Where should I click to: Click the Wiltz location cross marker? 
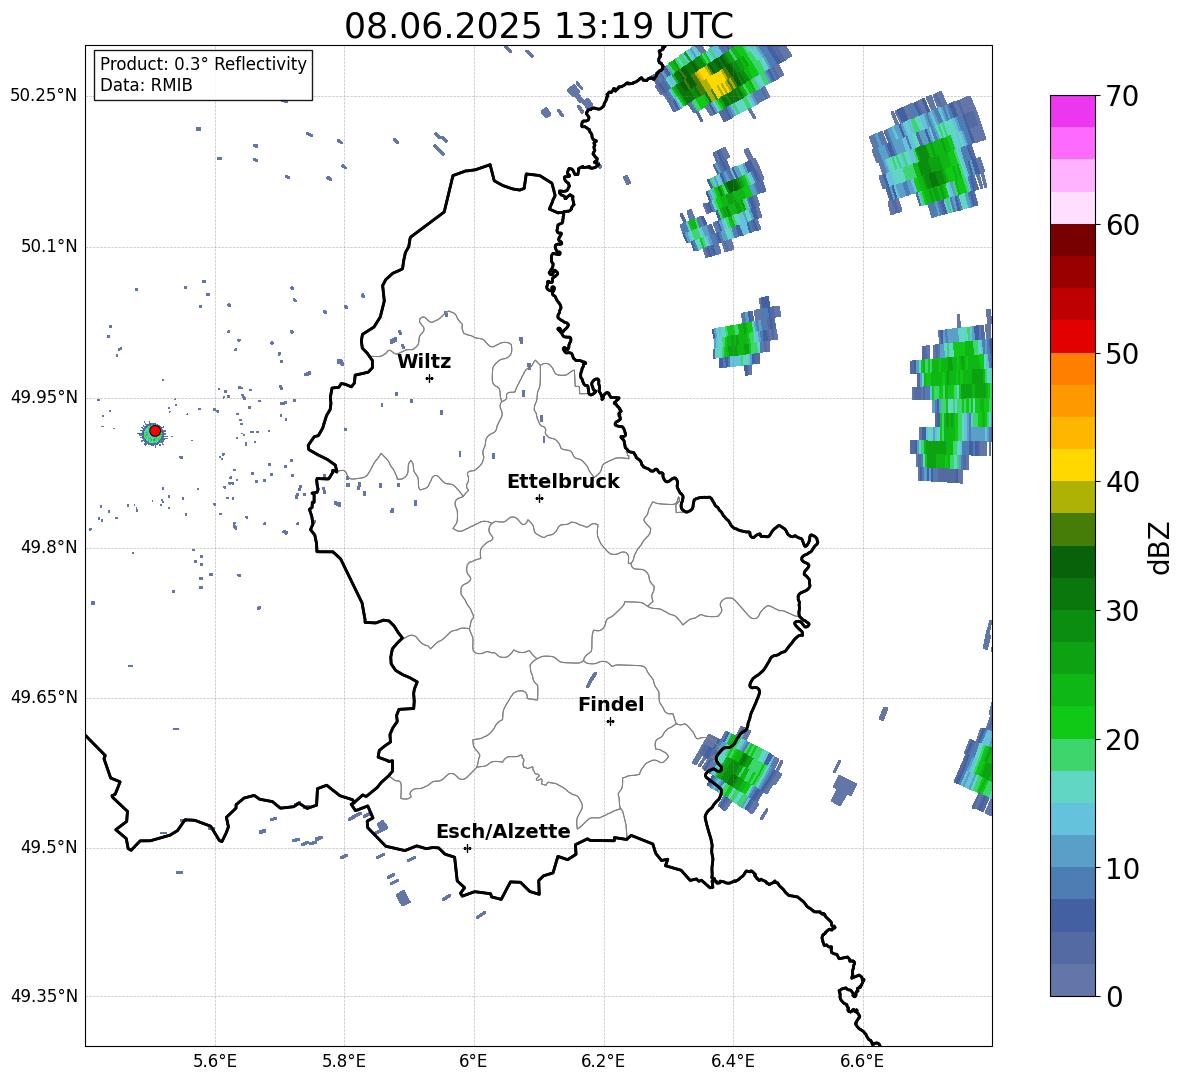point(429,378)
